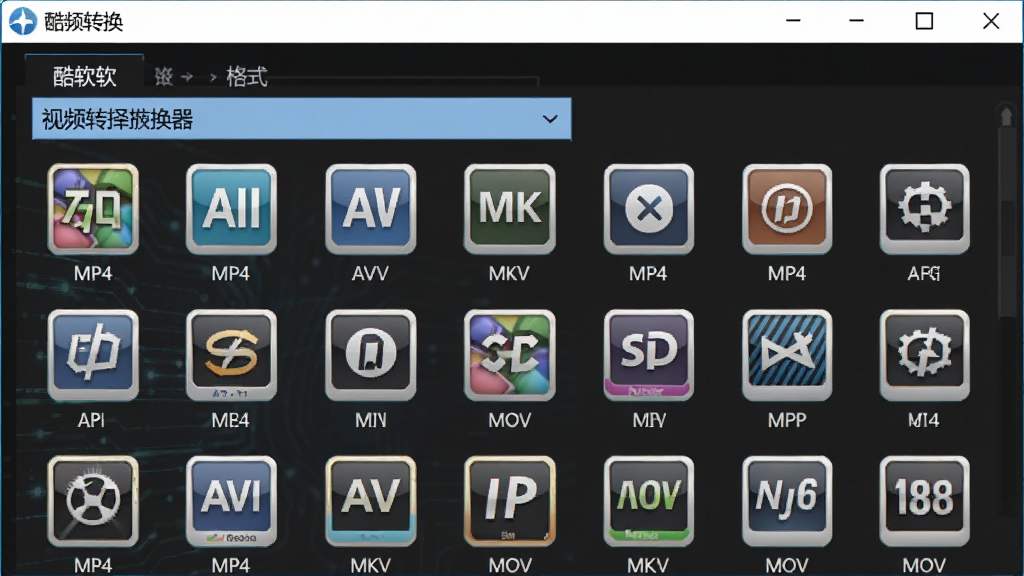Select the blue AV icon labeled AVV
Image resolution: width=1024 pixels, height=576 pixels.
tap(370, 209)
